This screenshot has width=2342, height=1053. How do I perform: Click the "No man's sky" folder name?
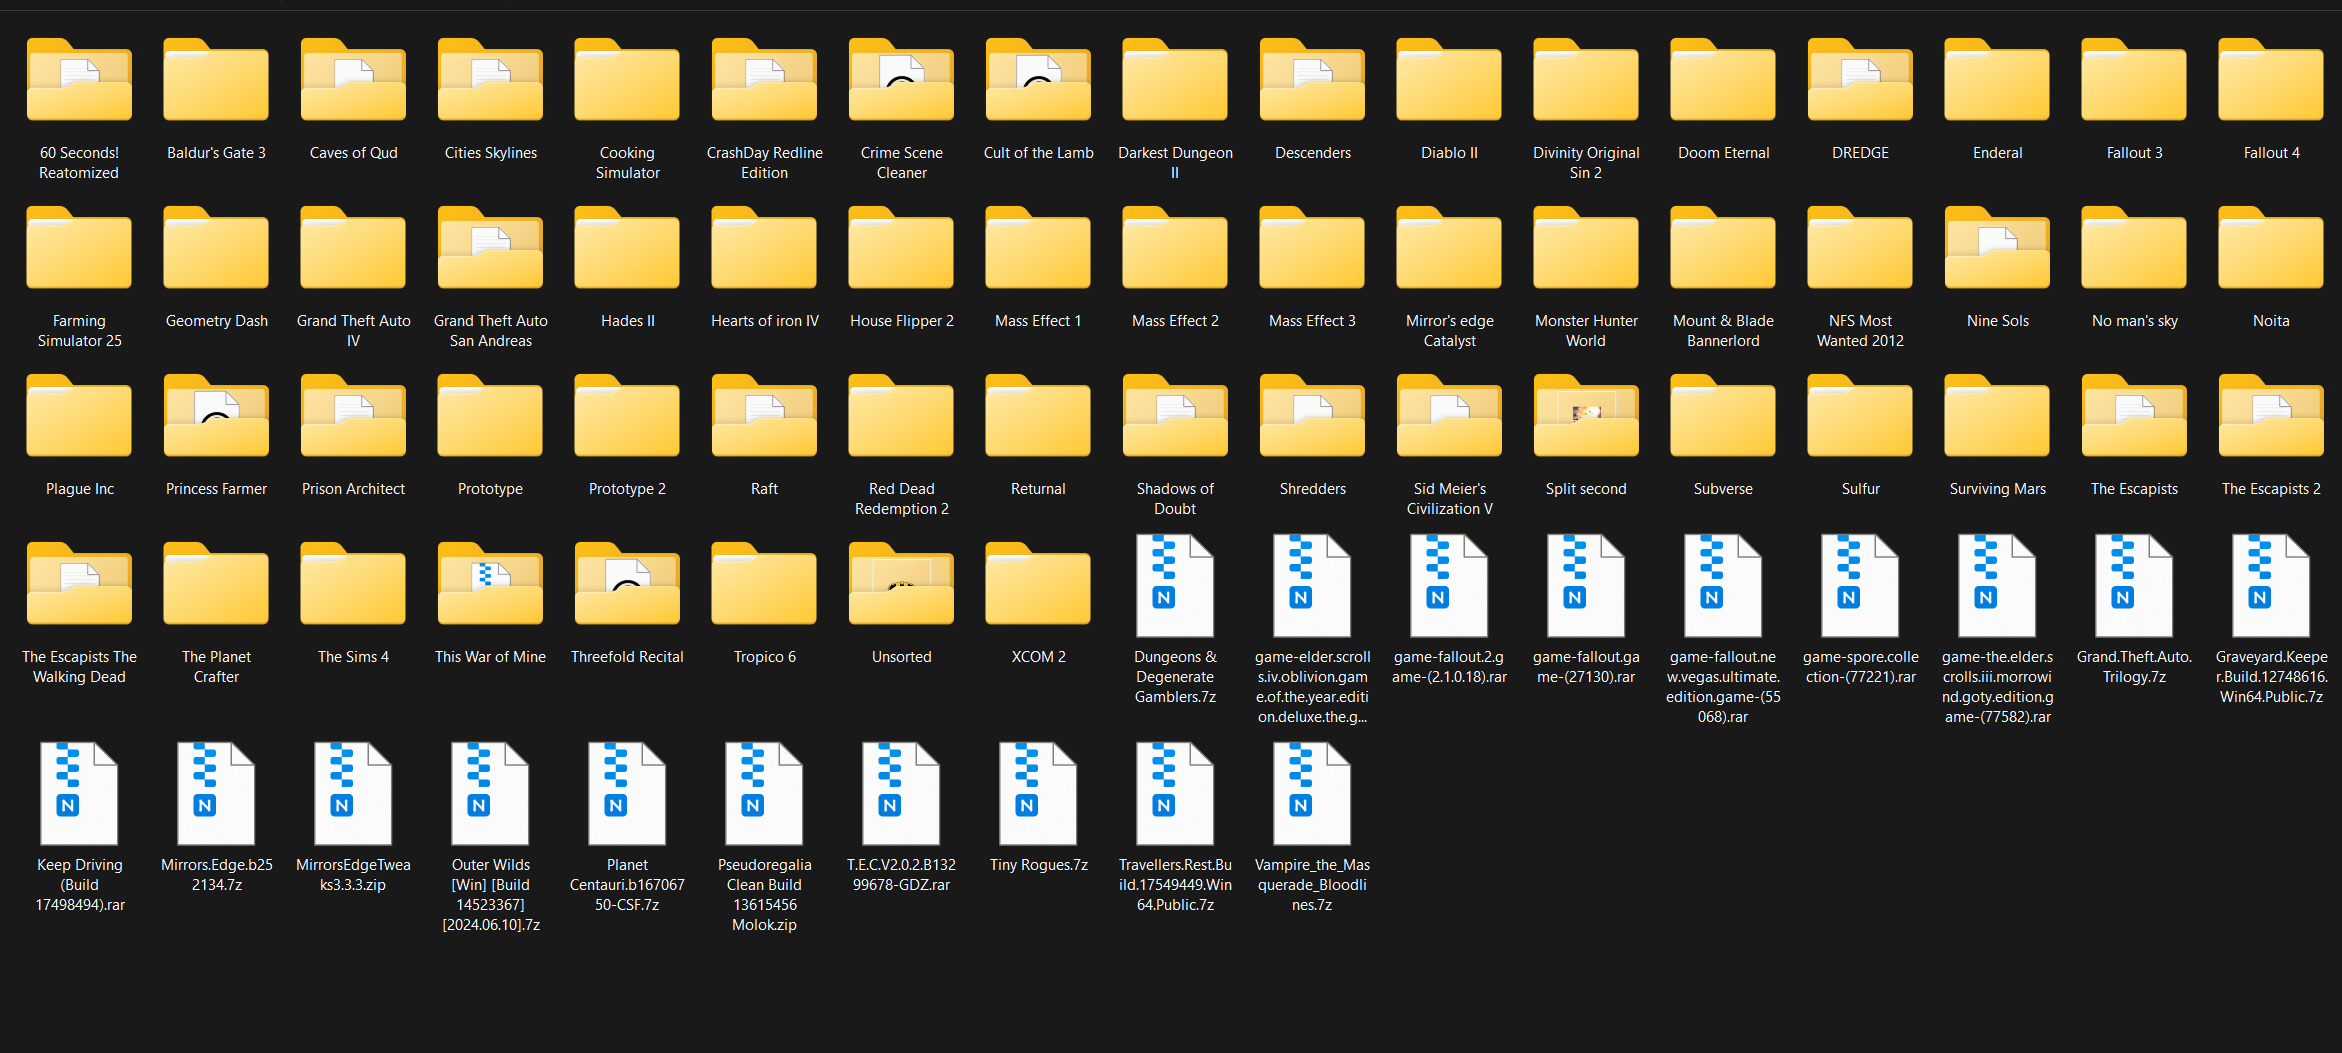click(2135, 321)
